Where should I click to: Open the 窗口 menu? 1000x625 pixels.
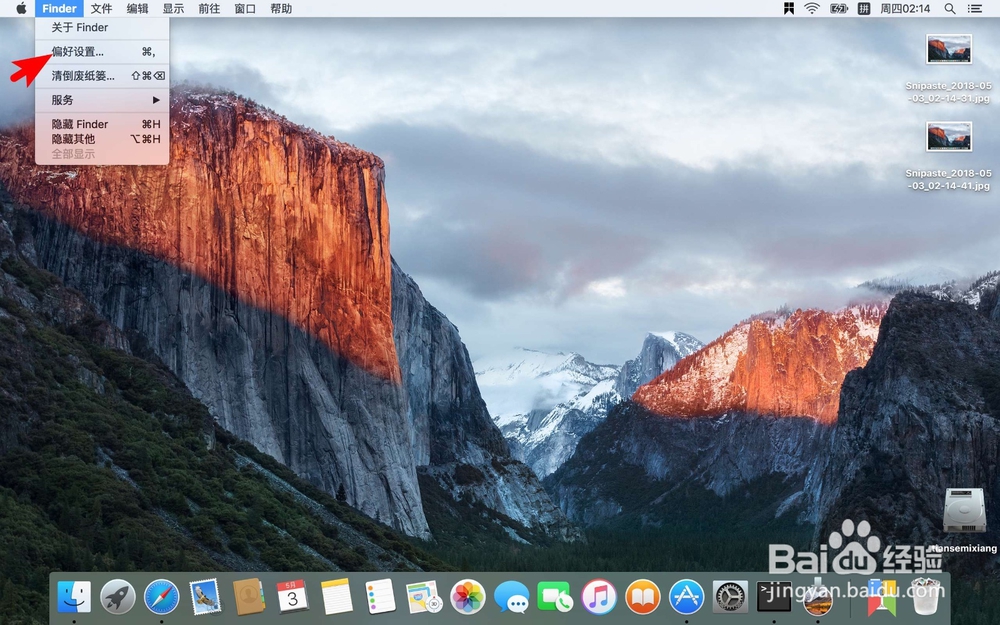tap(245, 8)
